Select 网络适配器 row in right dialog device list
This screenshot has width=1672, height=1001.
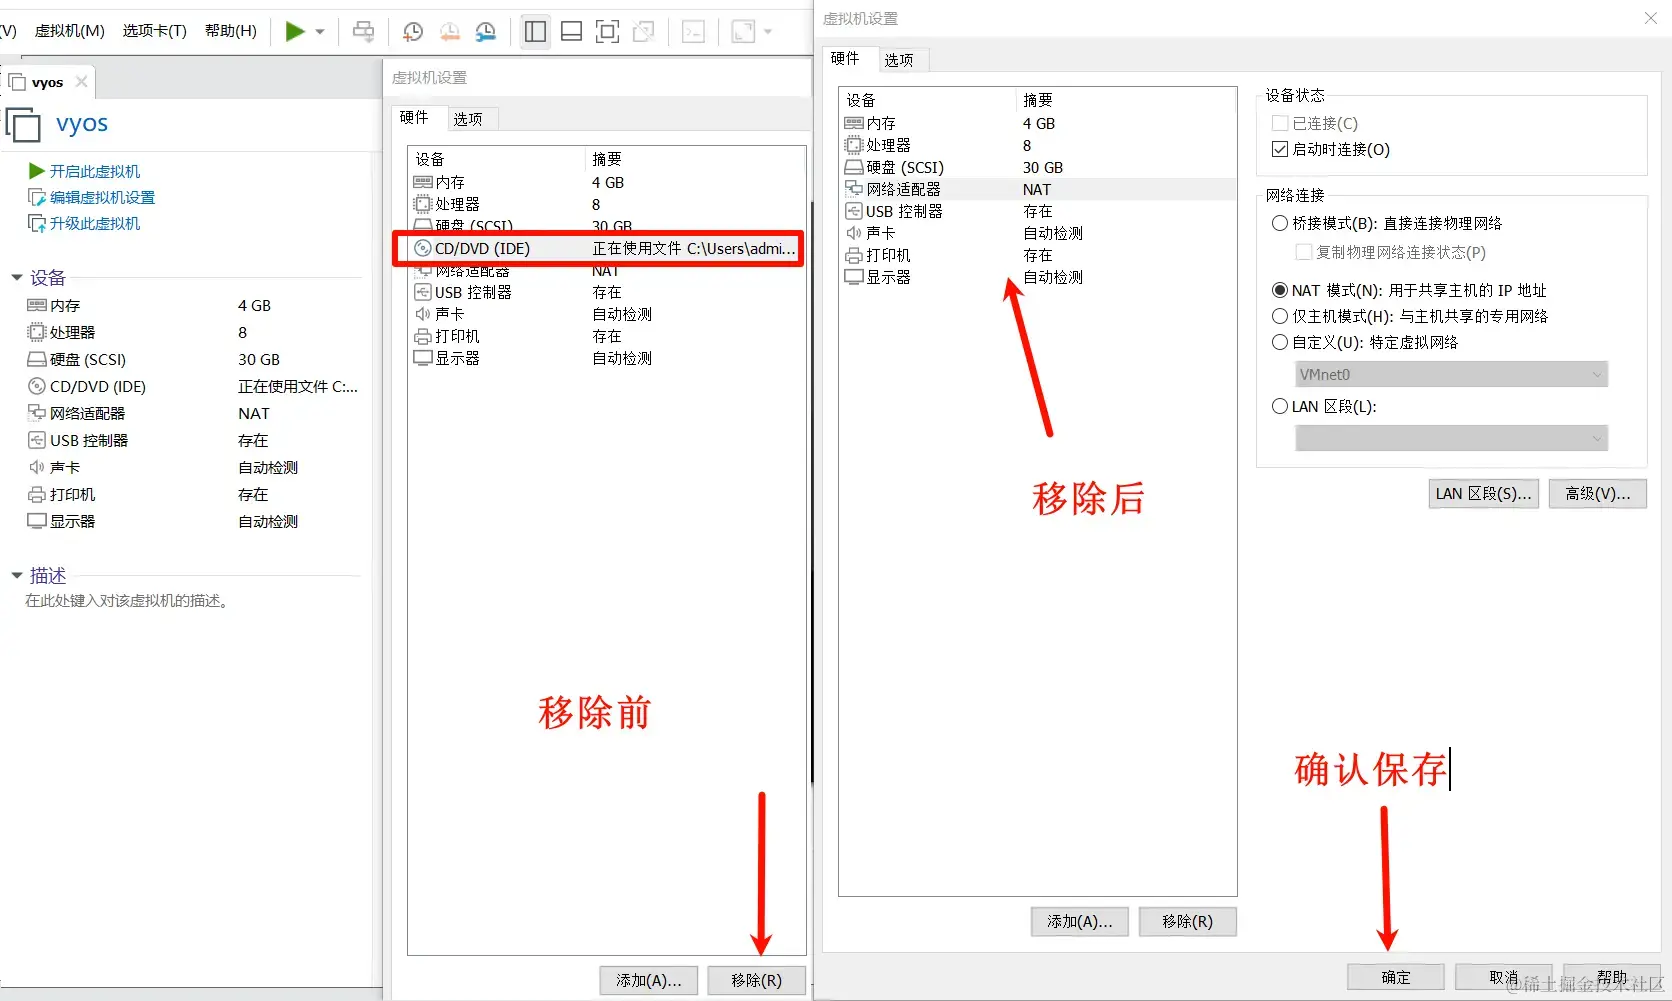[1038, 189]
